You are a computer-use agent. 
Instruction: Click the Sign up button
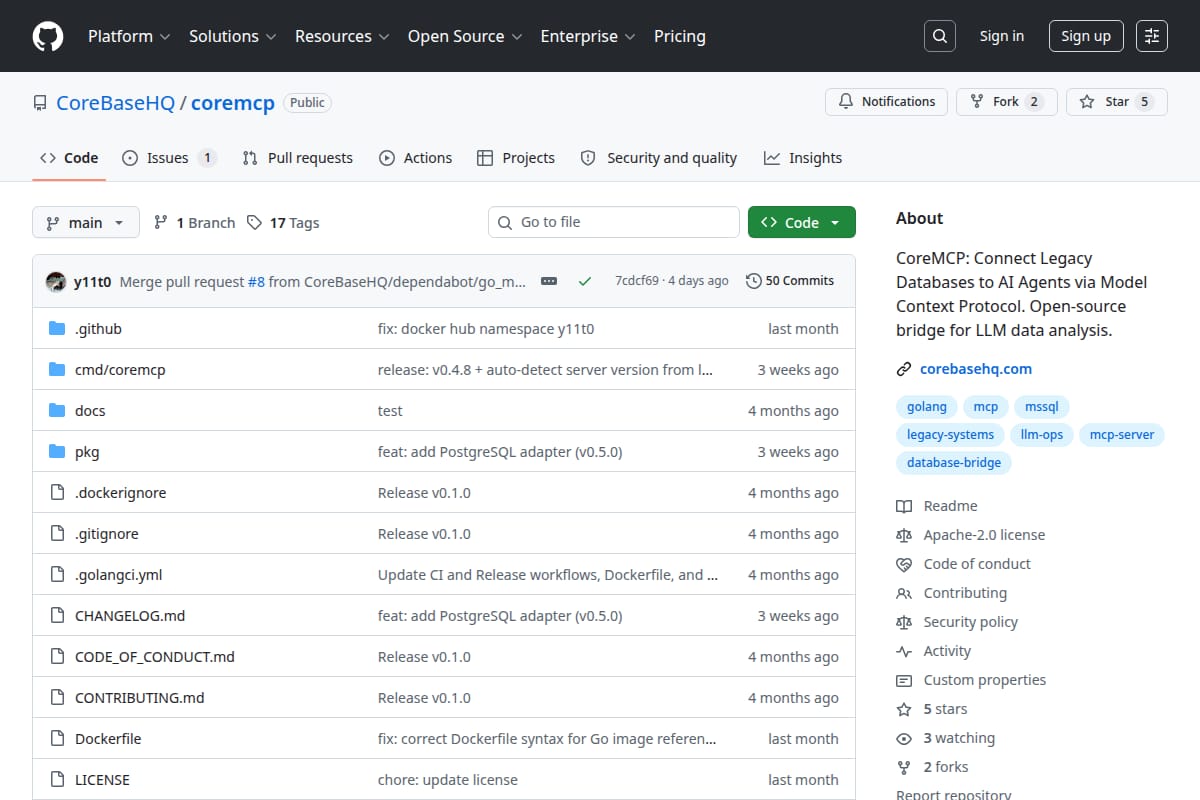pos(1086,36)
